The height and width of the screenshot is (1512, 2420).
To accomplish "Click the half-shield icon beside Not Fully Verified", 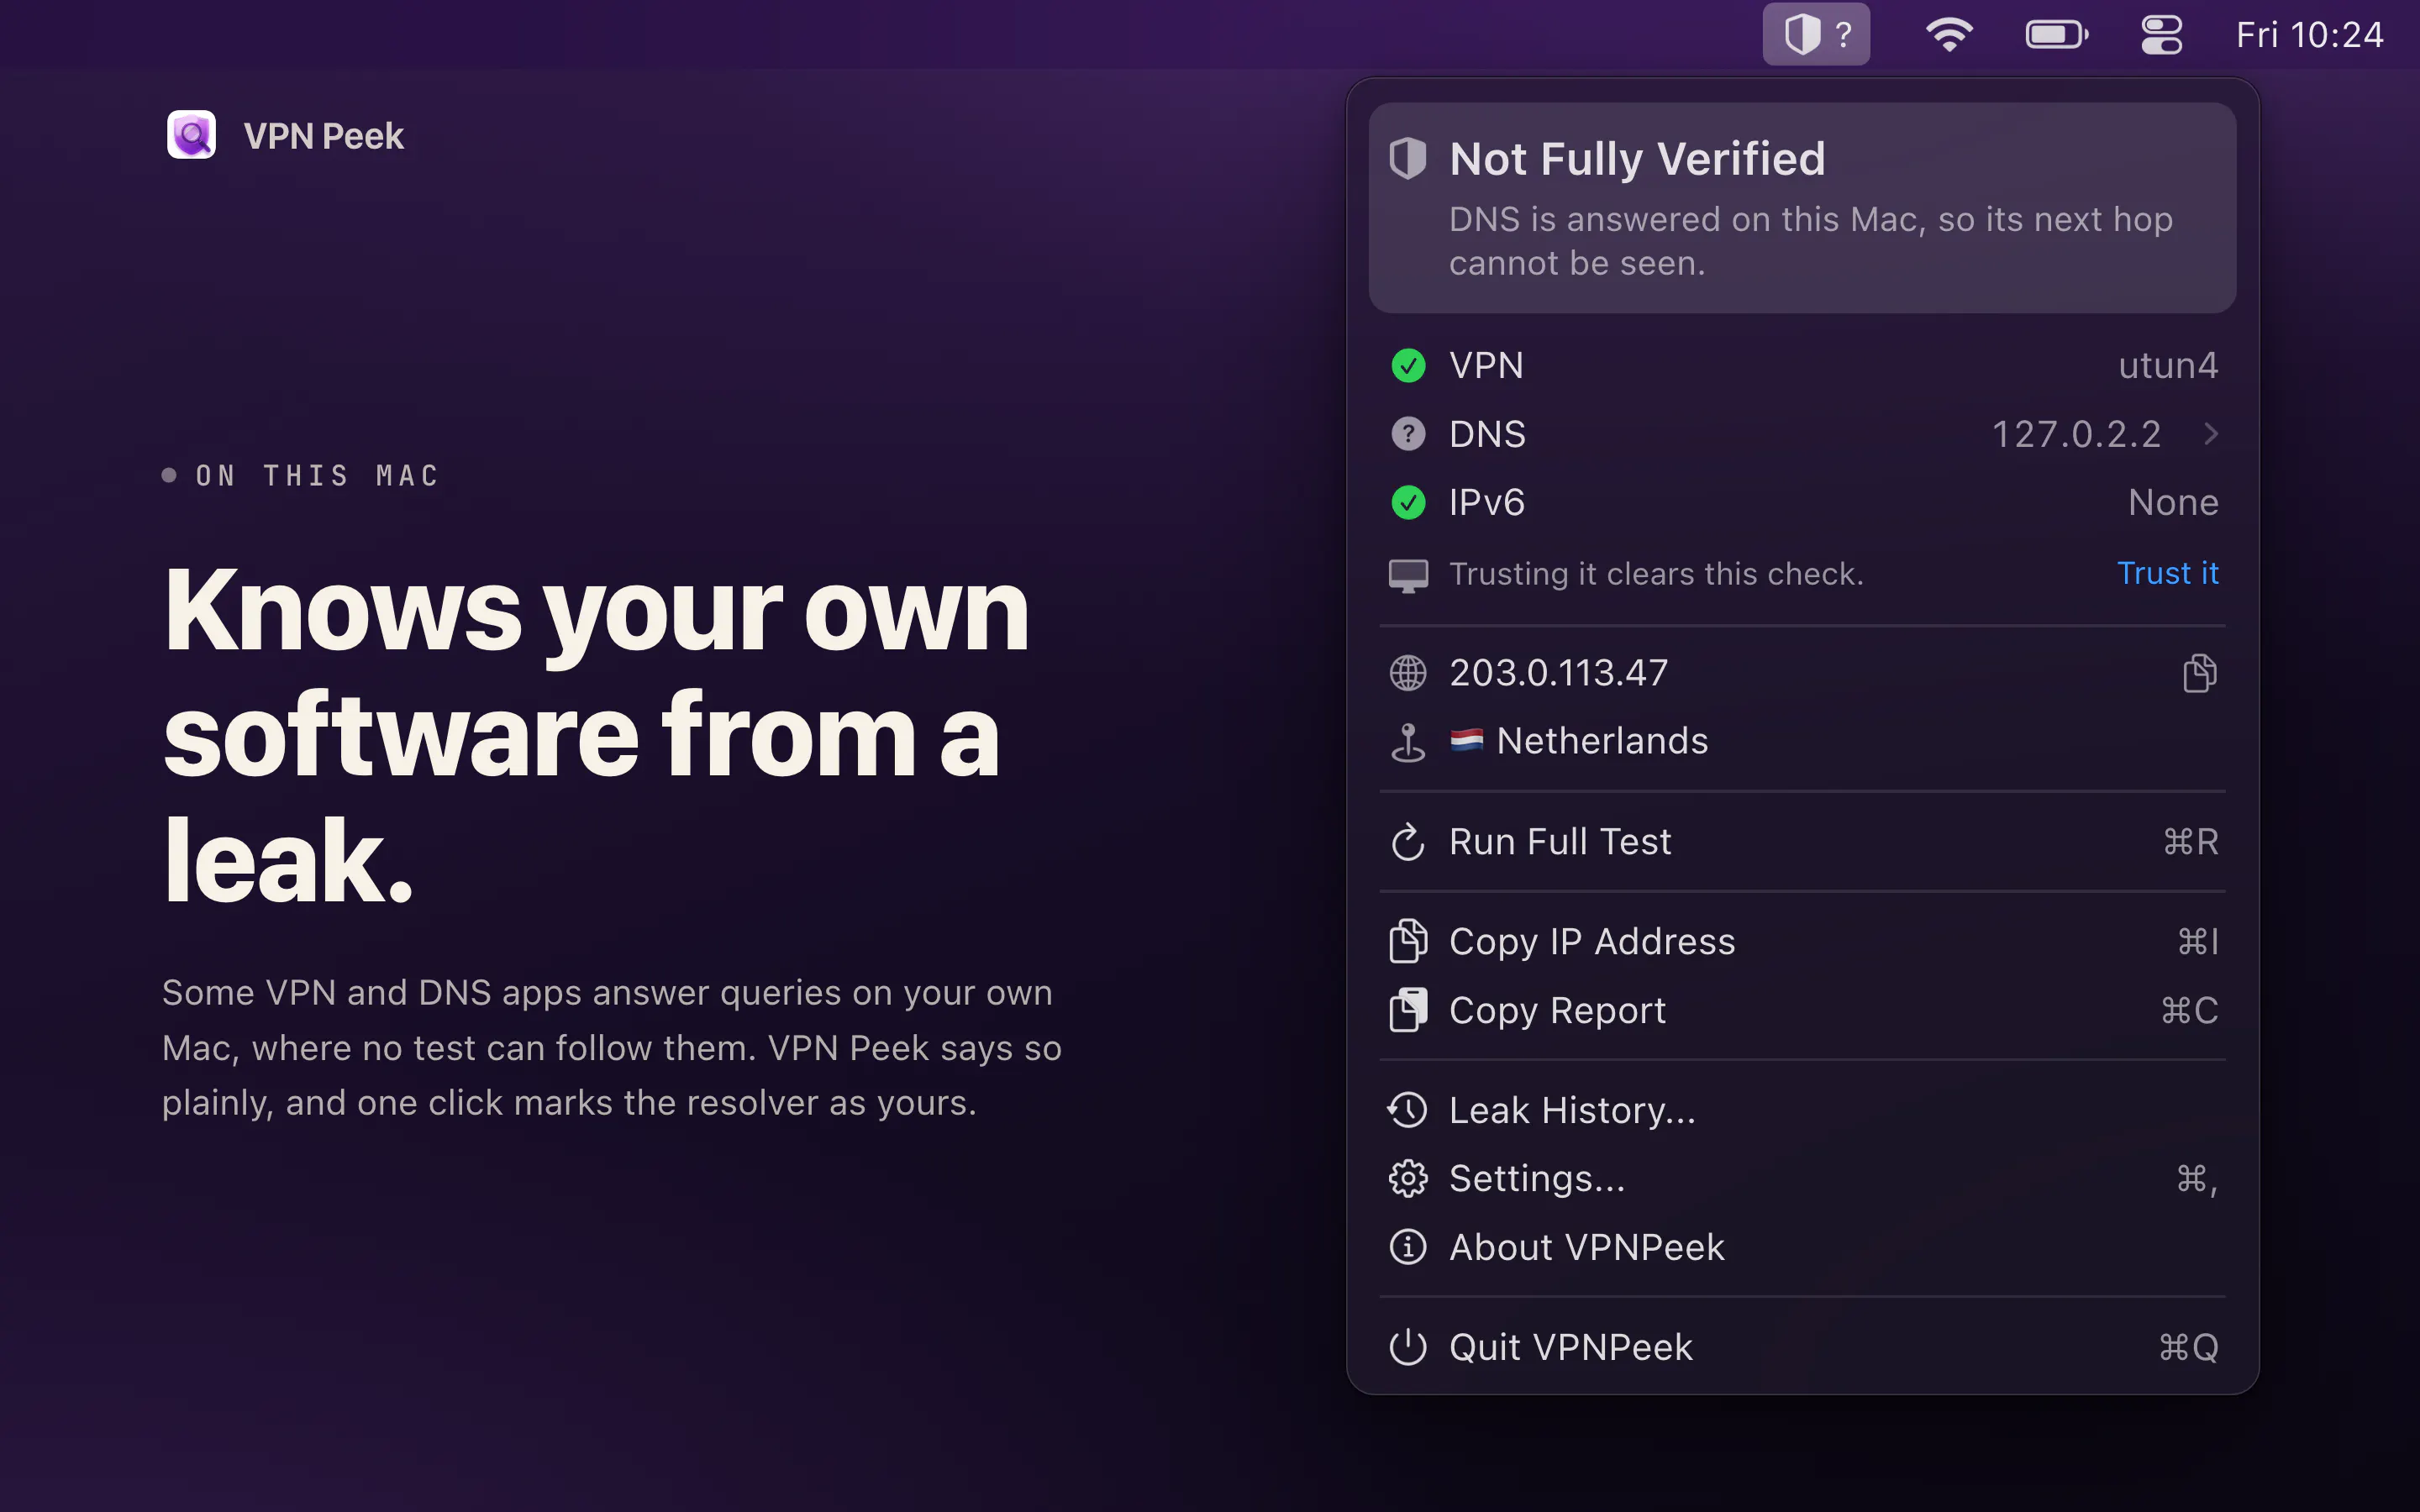I will [x=1408, y=158].
